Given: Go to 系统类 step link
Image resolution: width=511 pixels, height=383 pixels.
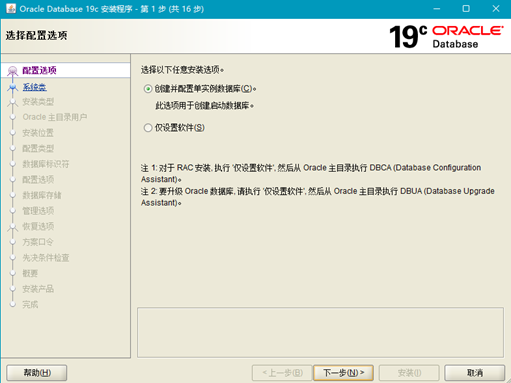Looking at the screenshot, I should [x=34, y=87].
